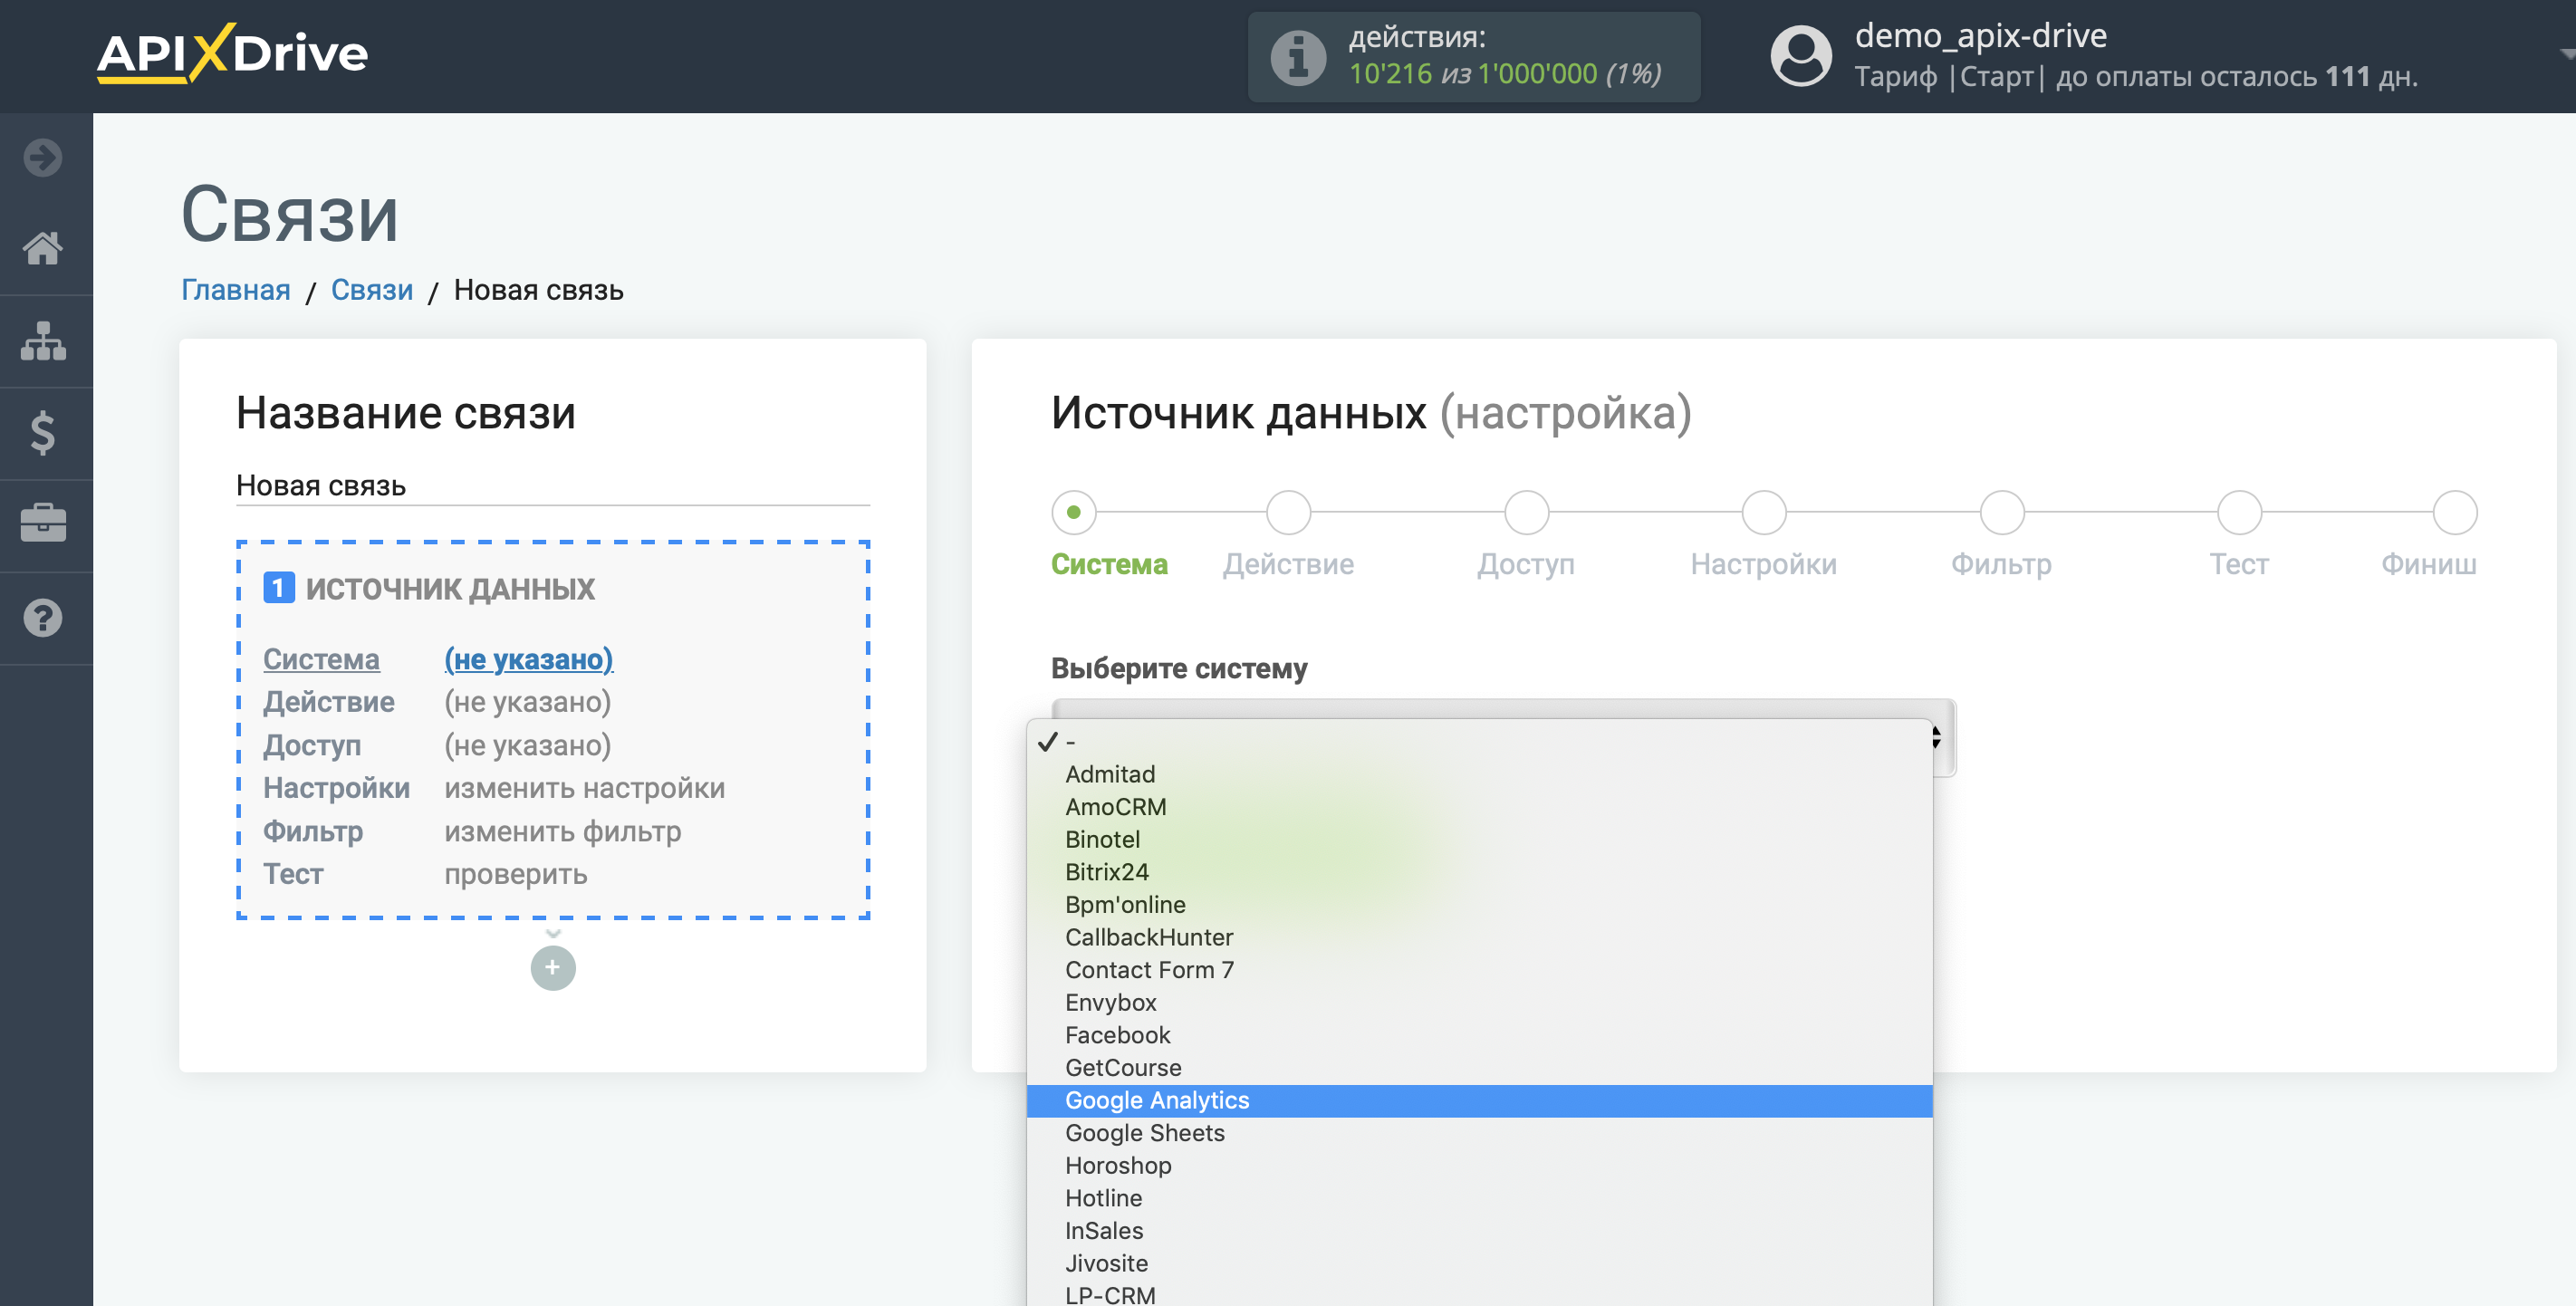Choose Envybox from the system list
Viewport: 2576px width, 1306px height.
[x=1479, y=1003]
